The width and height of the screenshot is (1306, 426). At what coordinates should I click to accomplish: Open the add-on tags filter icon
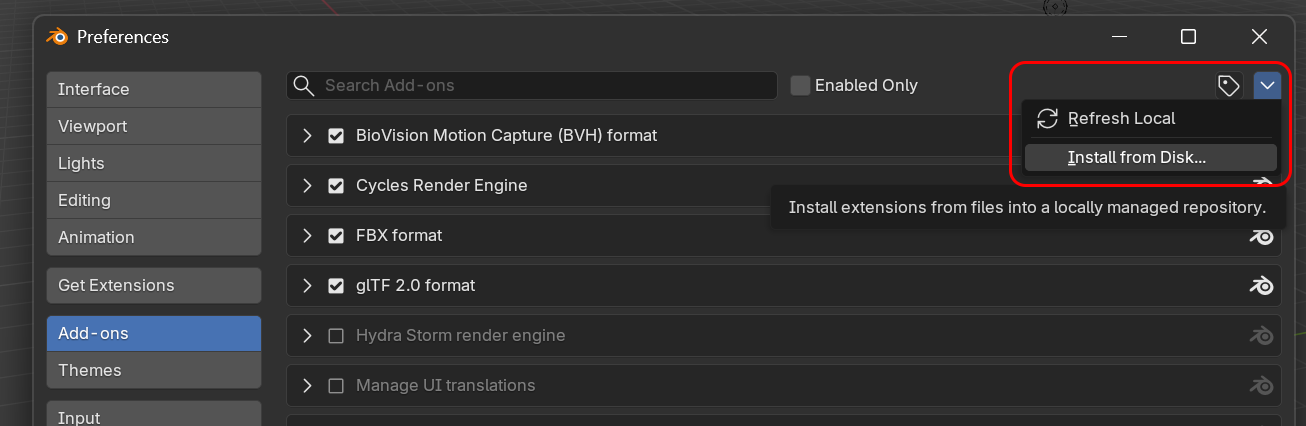(x=1229, y=86)
